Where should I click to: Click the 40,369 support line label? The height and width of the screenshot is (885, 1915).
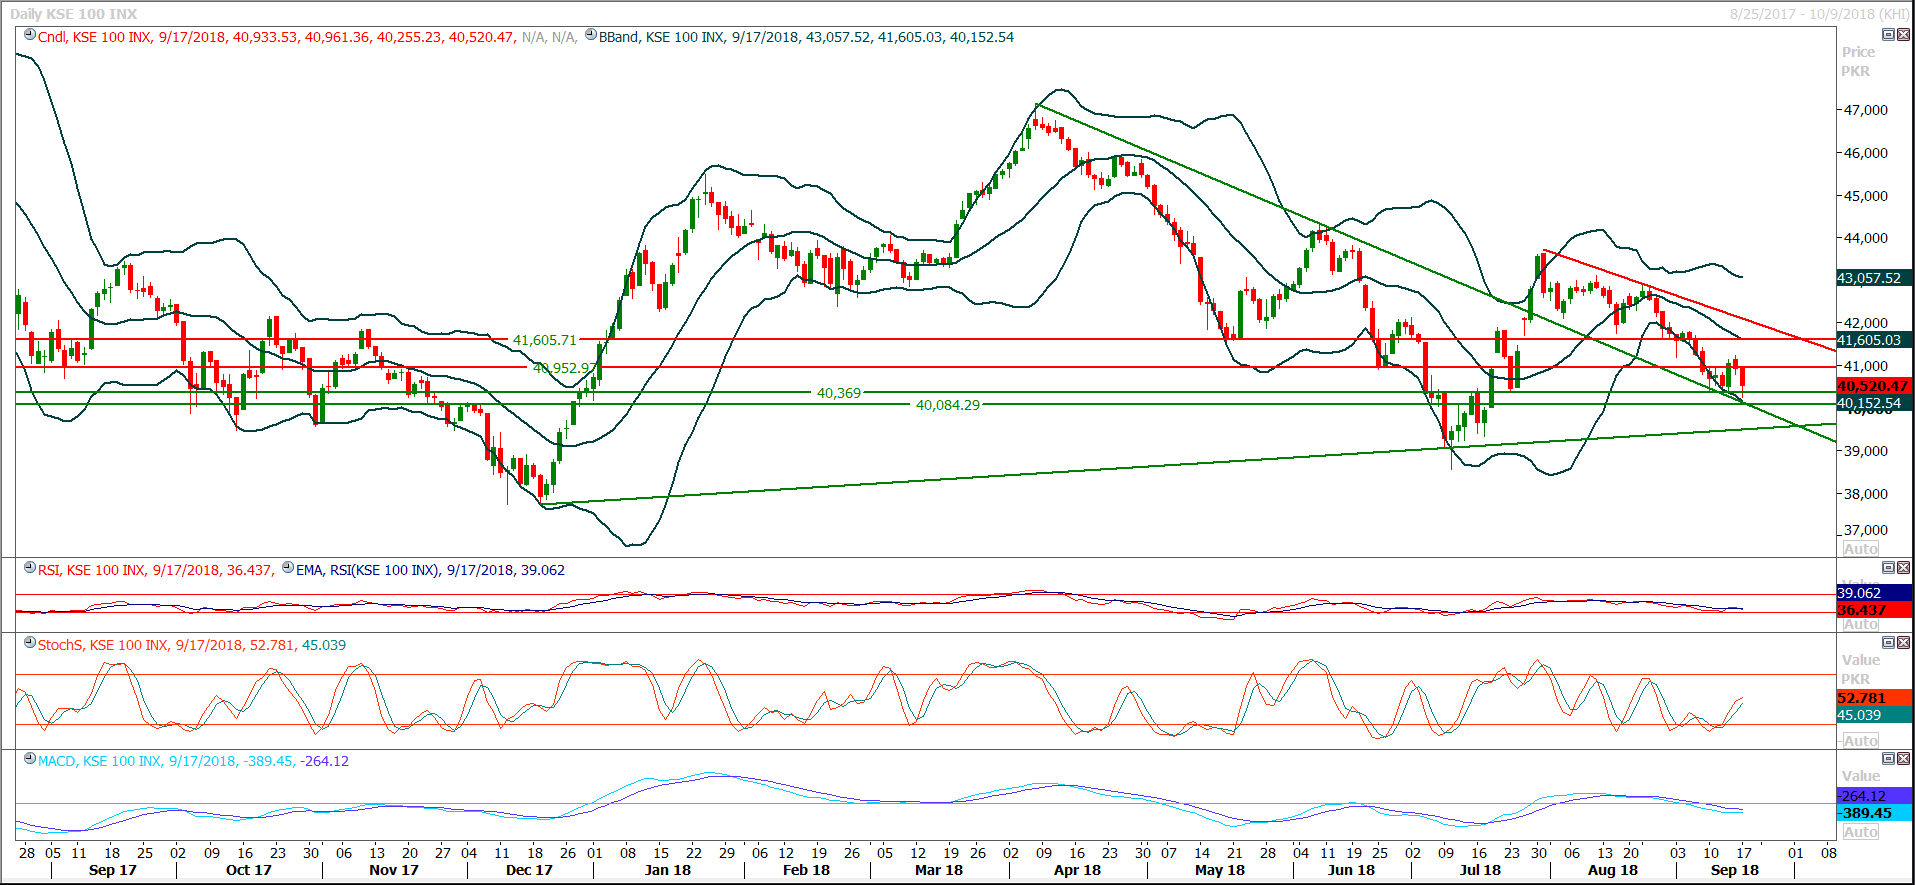[838, 393]
